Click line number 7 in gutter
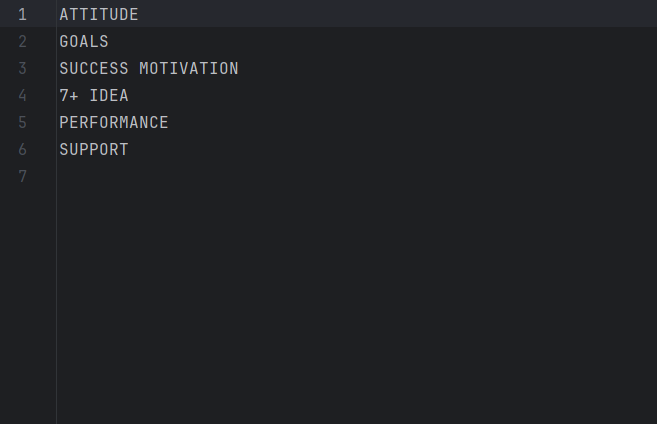This screenshot has width=657, height=424. click(23, 176)
